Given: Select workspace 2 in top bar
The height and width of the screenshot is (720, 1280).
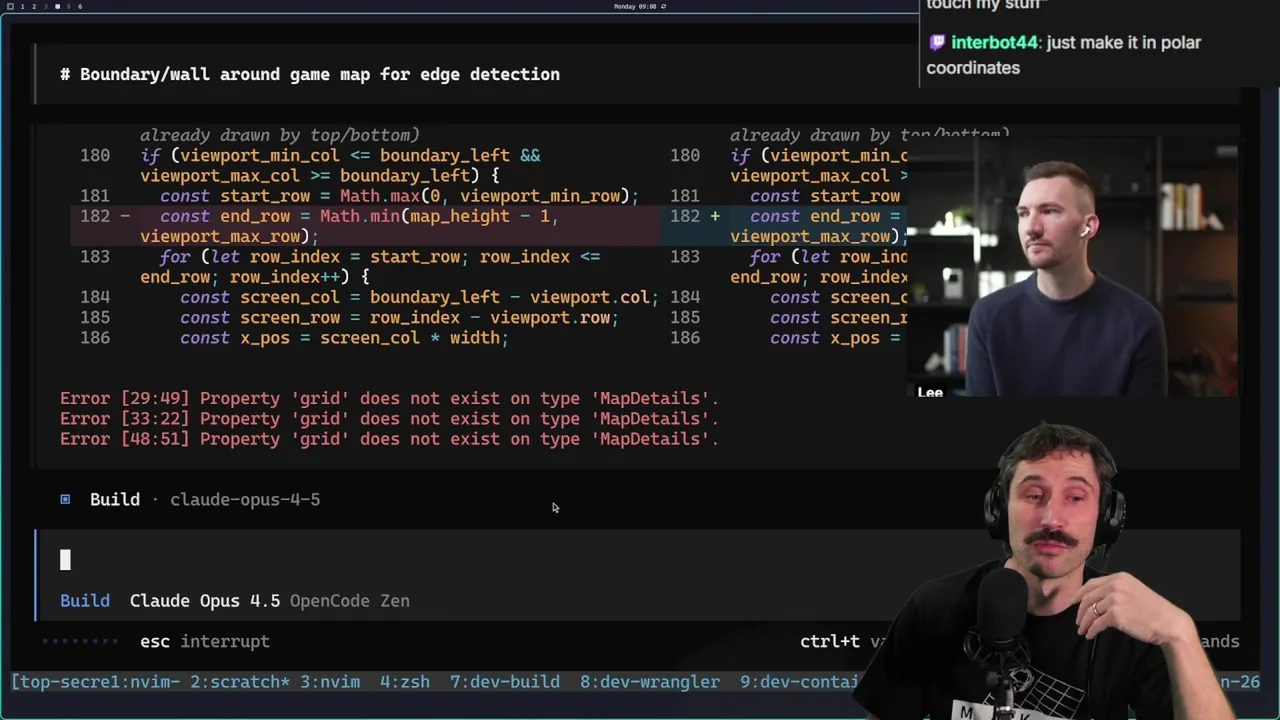Looking at the screenshot, I should point(33,6).
